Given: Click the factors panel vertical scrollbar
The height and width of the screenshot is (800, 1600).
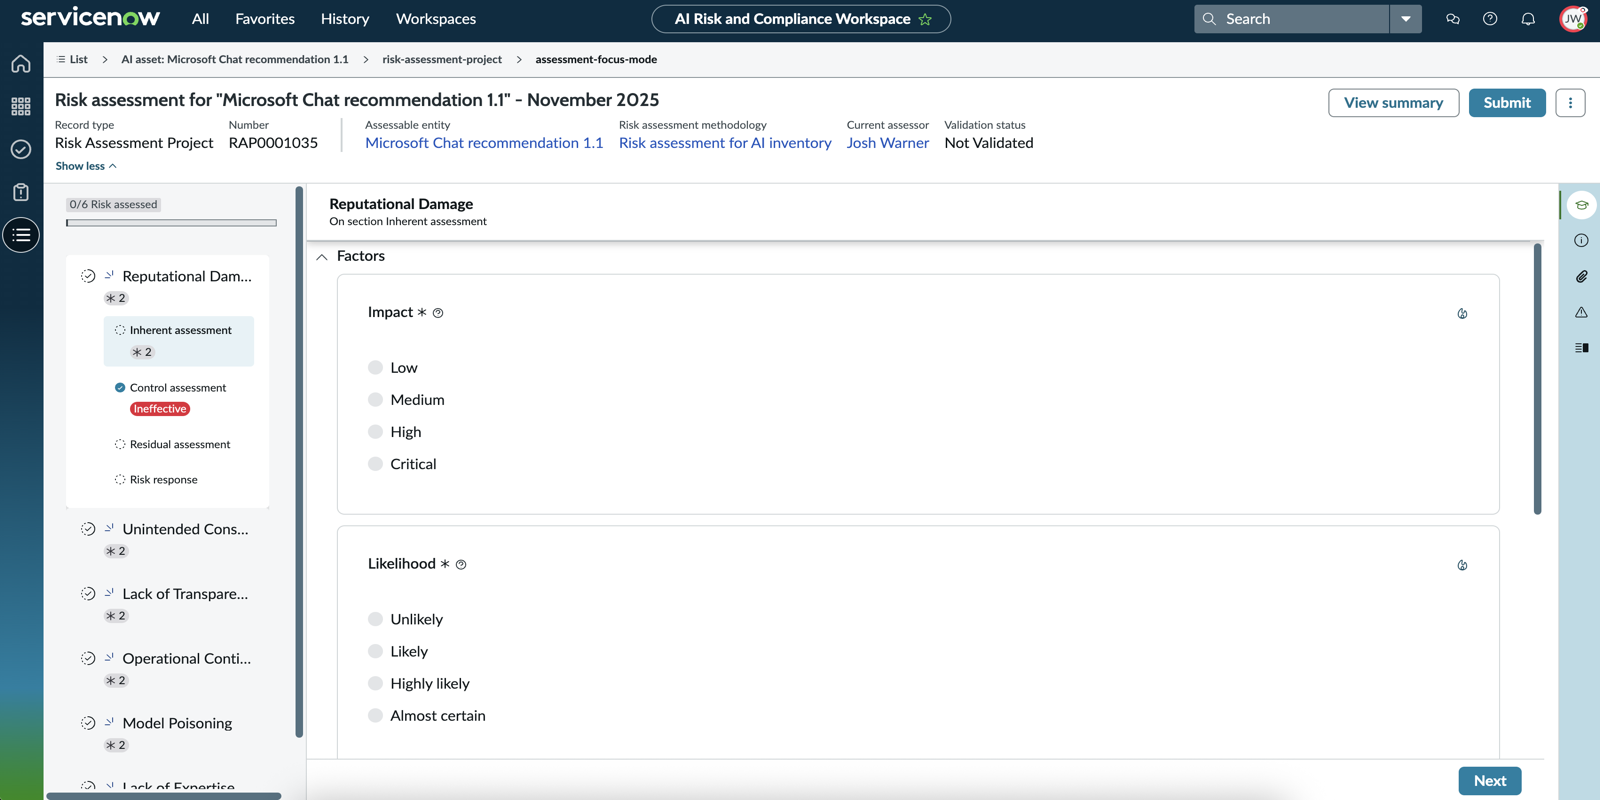Looking at the screenshot, I should click(1537, 379).
